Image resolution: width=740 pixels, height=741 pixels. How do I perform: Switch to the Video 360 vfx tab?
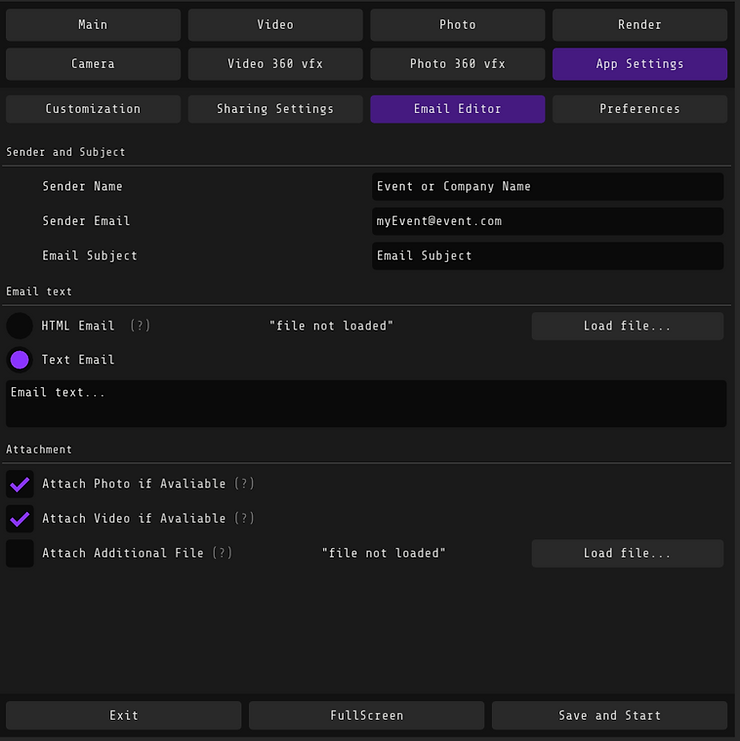click(x=275, y=64)
